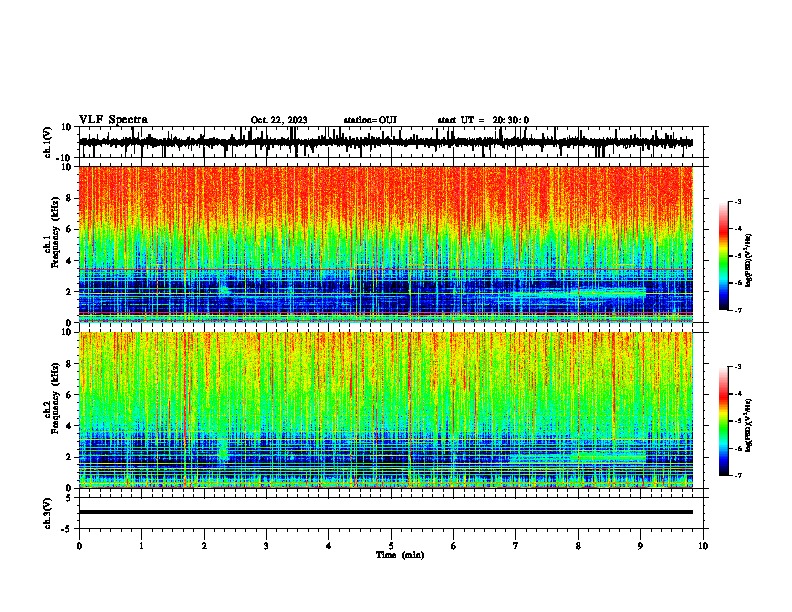Click the "8" kHz tick on ch.2 spectrogram axis
Viewport: 792px width, 612px height.
point(70,364)
